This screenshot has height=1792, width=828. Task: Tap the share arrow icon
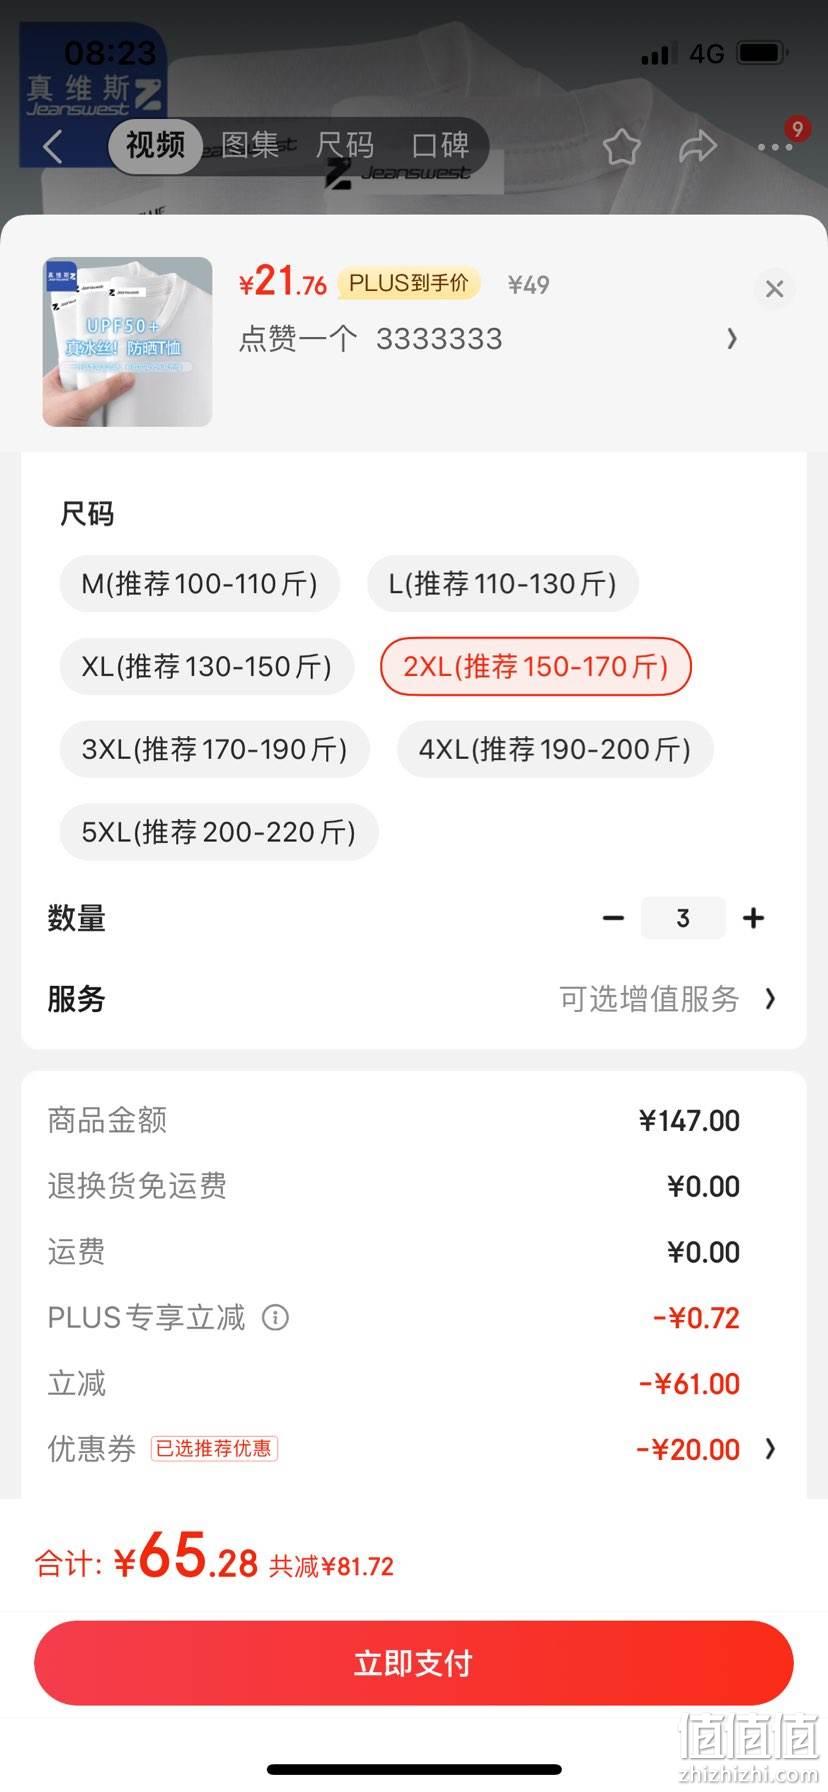coord(697,147)
